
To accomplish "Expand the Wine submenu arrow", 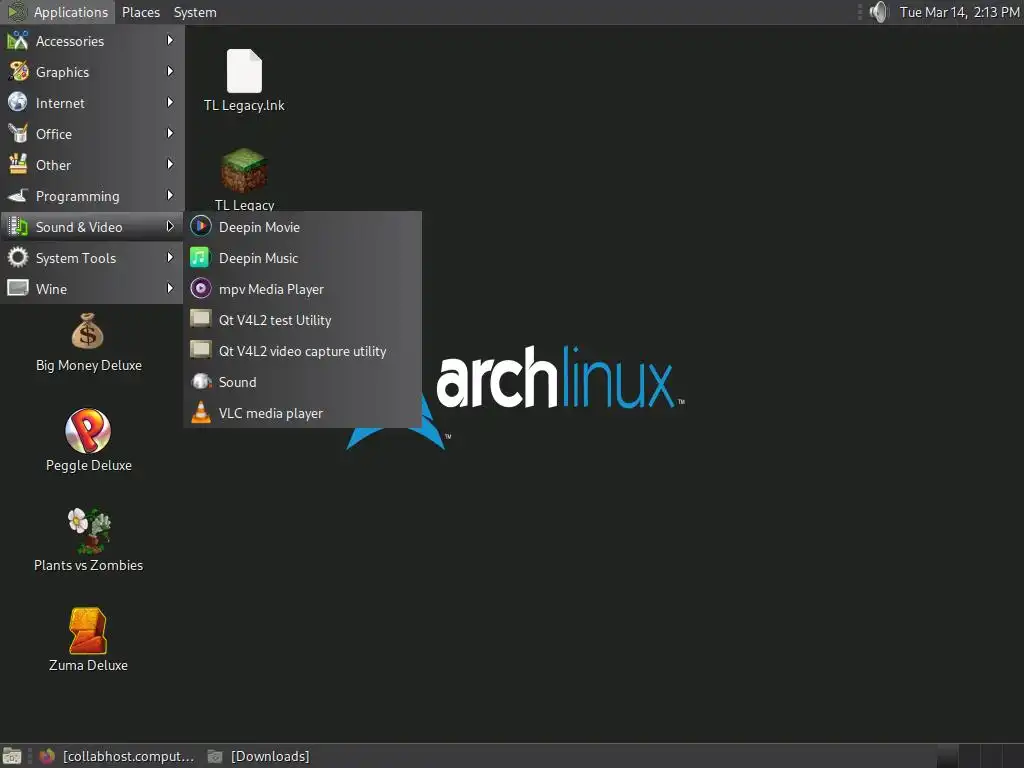I will (x=170, y=288).
